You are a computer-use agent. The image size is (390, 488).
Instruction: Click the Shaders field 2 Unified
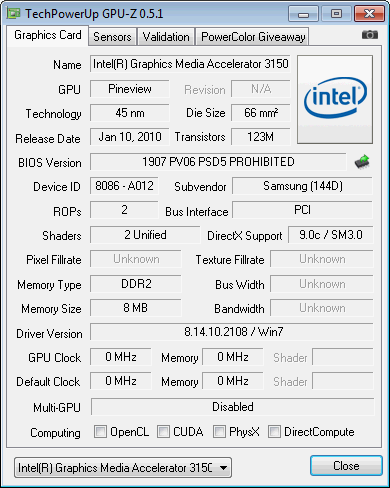(x=145, y=235)
